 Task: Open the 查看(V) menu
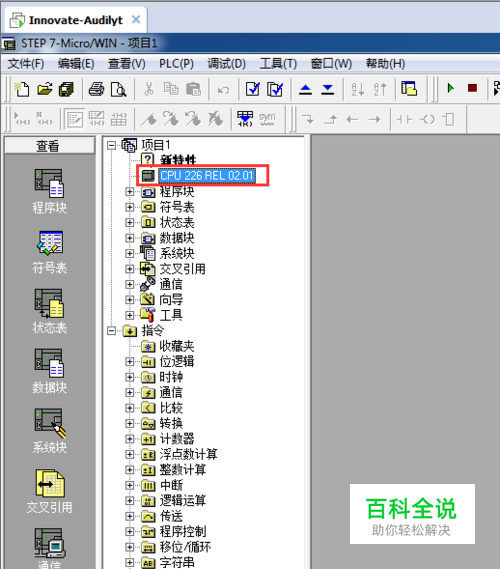click(x=127, y=64)
